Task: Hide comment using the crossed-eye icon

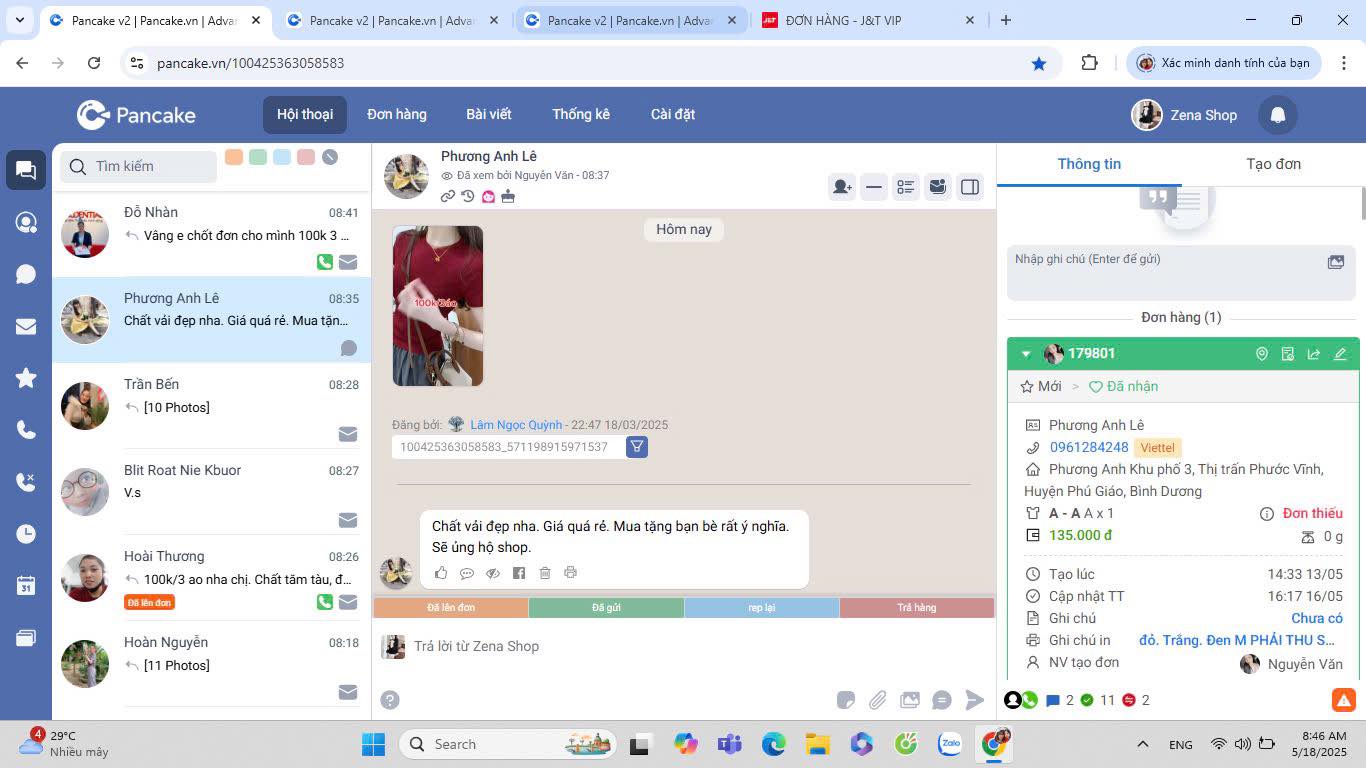Action: tap(493, 573)
